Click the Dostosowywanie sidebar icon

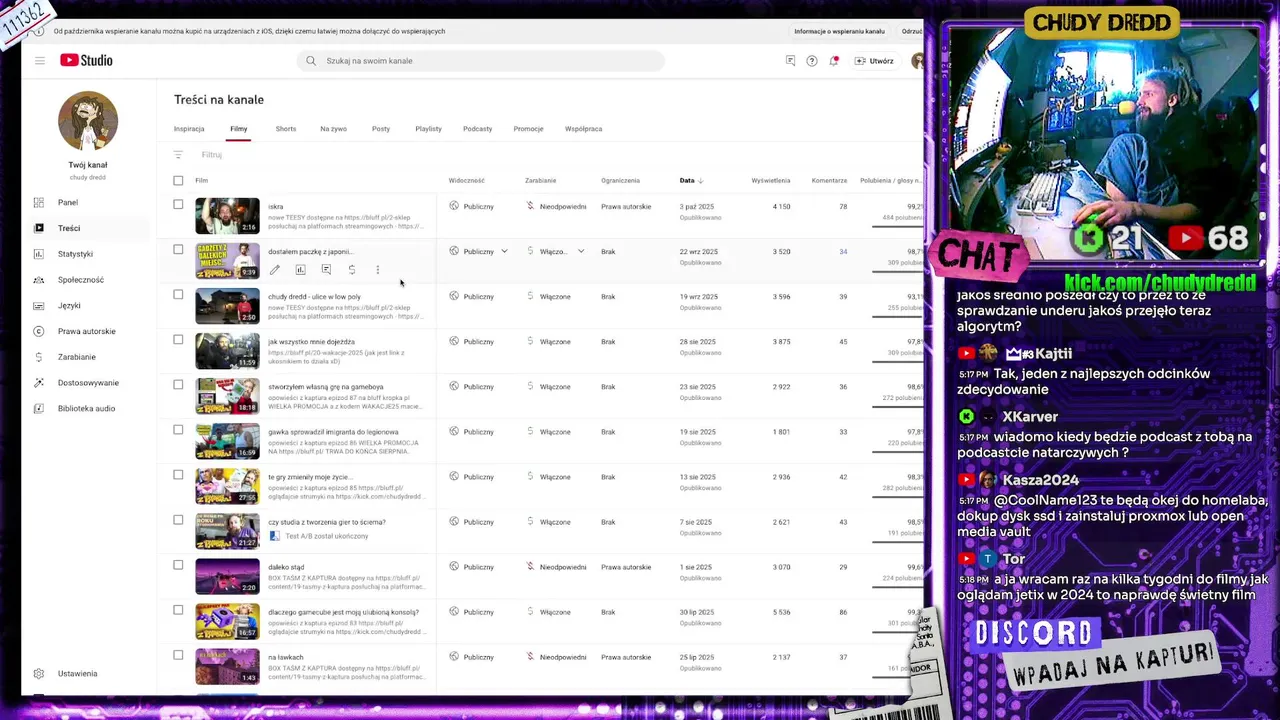(x=39, y=383)
